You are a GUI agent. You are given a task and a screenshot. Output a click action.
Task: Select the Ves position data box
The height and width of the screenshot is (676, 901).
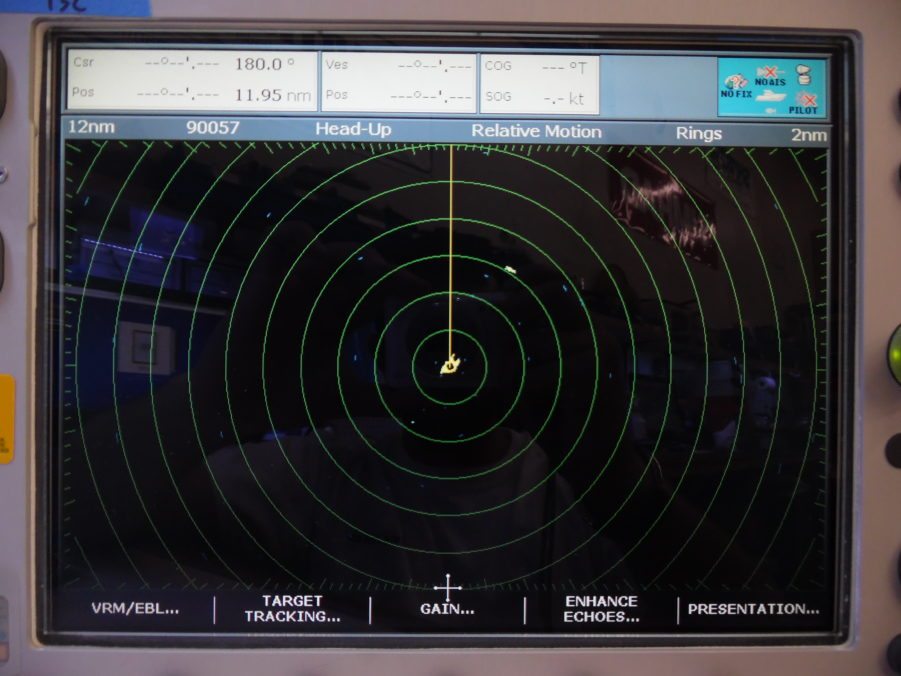point(399,82)
